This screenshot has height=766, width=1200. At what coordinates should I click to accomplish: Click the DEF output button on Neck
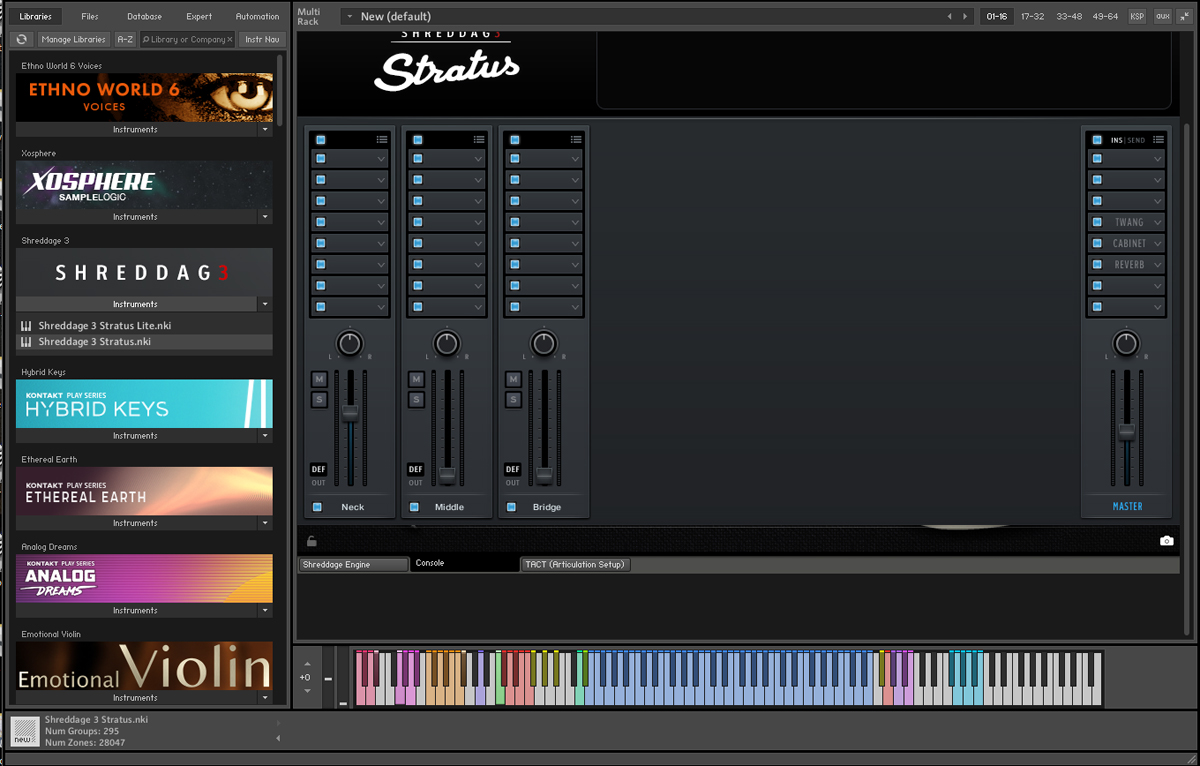coord(319,469)
